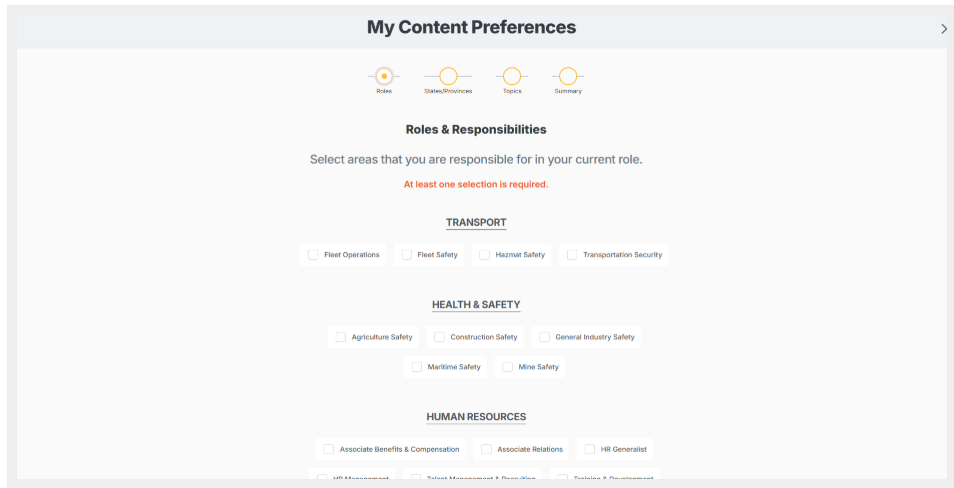
Task: Click the HEALTH & SAFETY heading
Action: tap(476, 305)
